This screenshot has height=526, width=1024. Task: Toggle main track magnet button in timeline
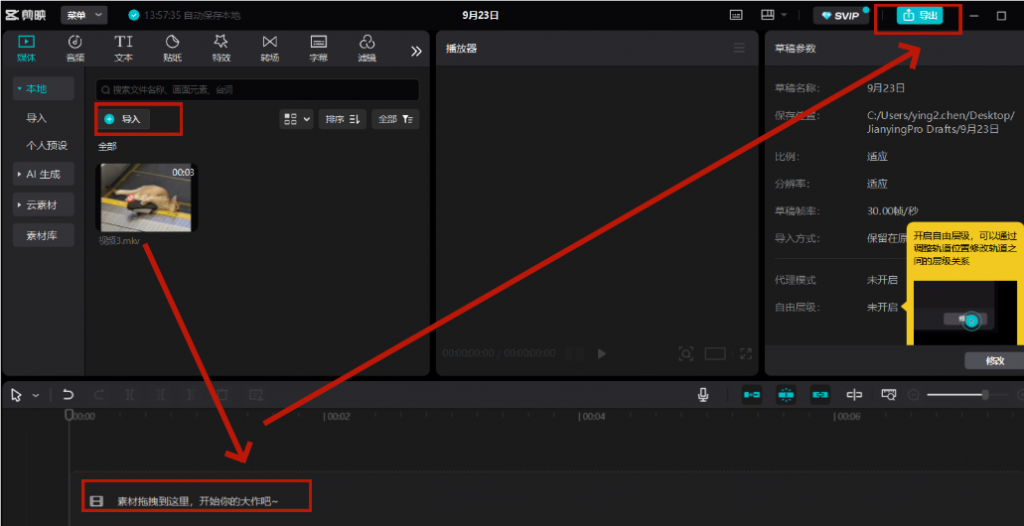[752, 395]
